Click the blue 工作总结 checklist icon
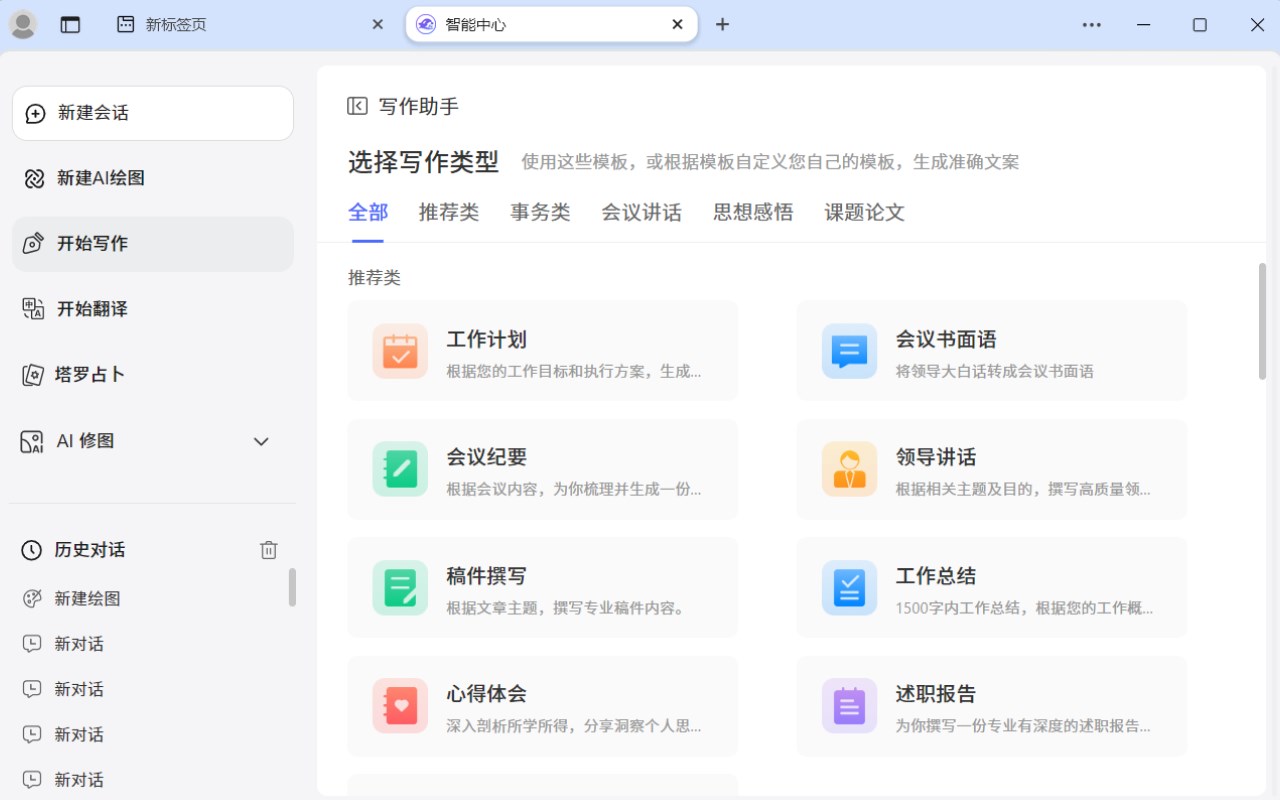The image size is (1280, 800). (x=849, y=588)
